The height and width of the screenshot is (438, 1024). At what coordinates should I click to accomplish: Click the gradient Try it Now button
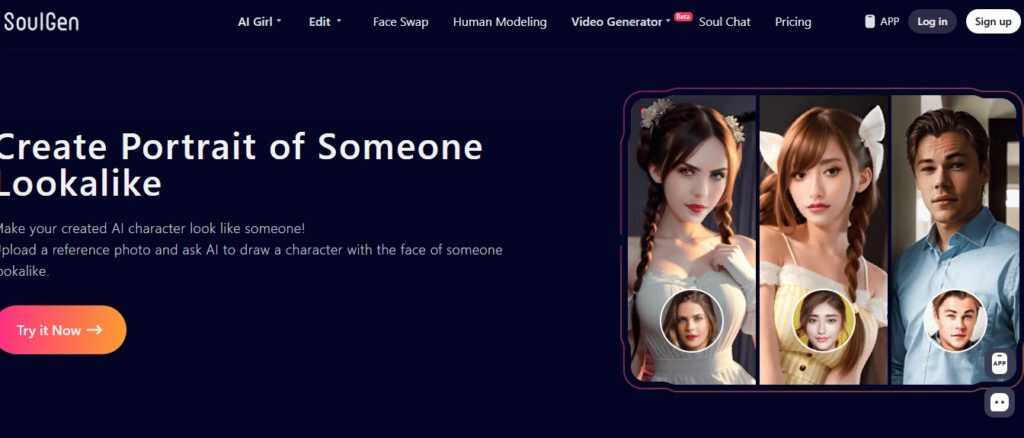(61, 330)
